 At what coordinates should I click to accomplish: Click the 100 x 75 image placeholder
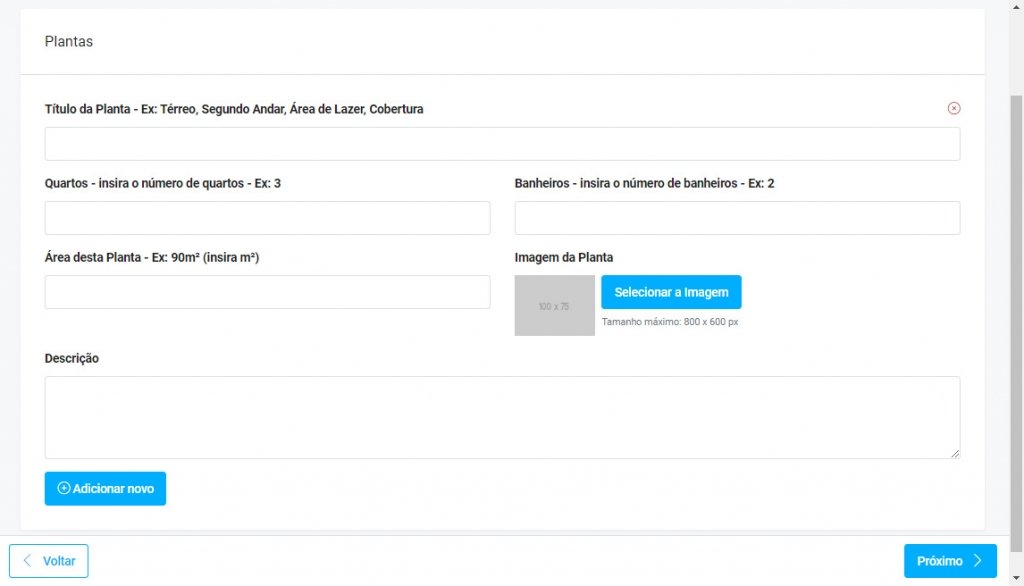click(x=554, y=306)
